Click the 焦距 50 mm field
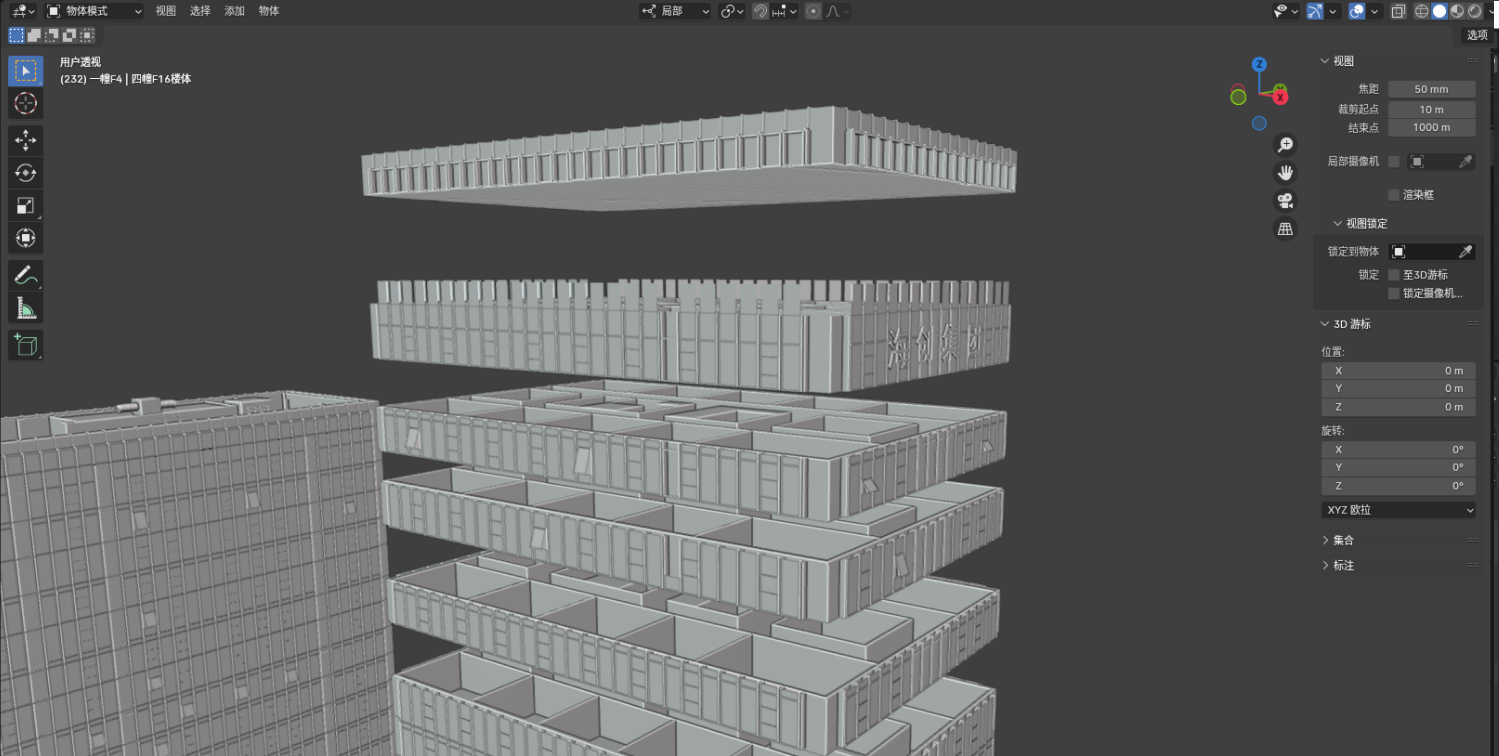 coord(1431,90)
